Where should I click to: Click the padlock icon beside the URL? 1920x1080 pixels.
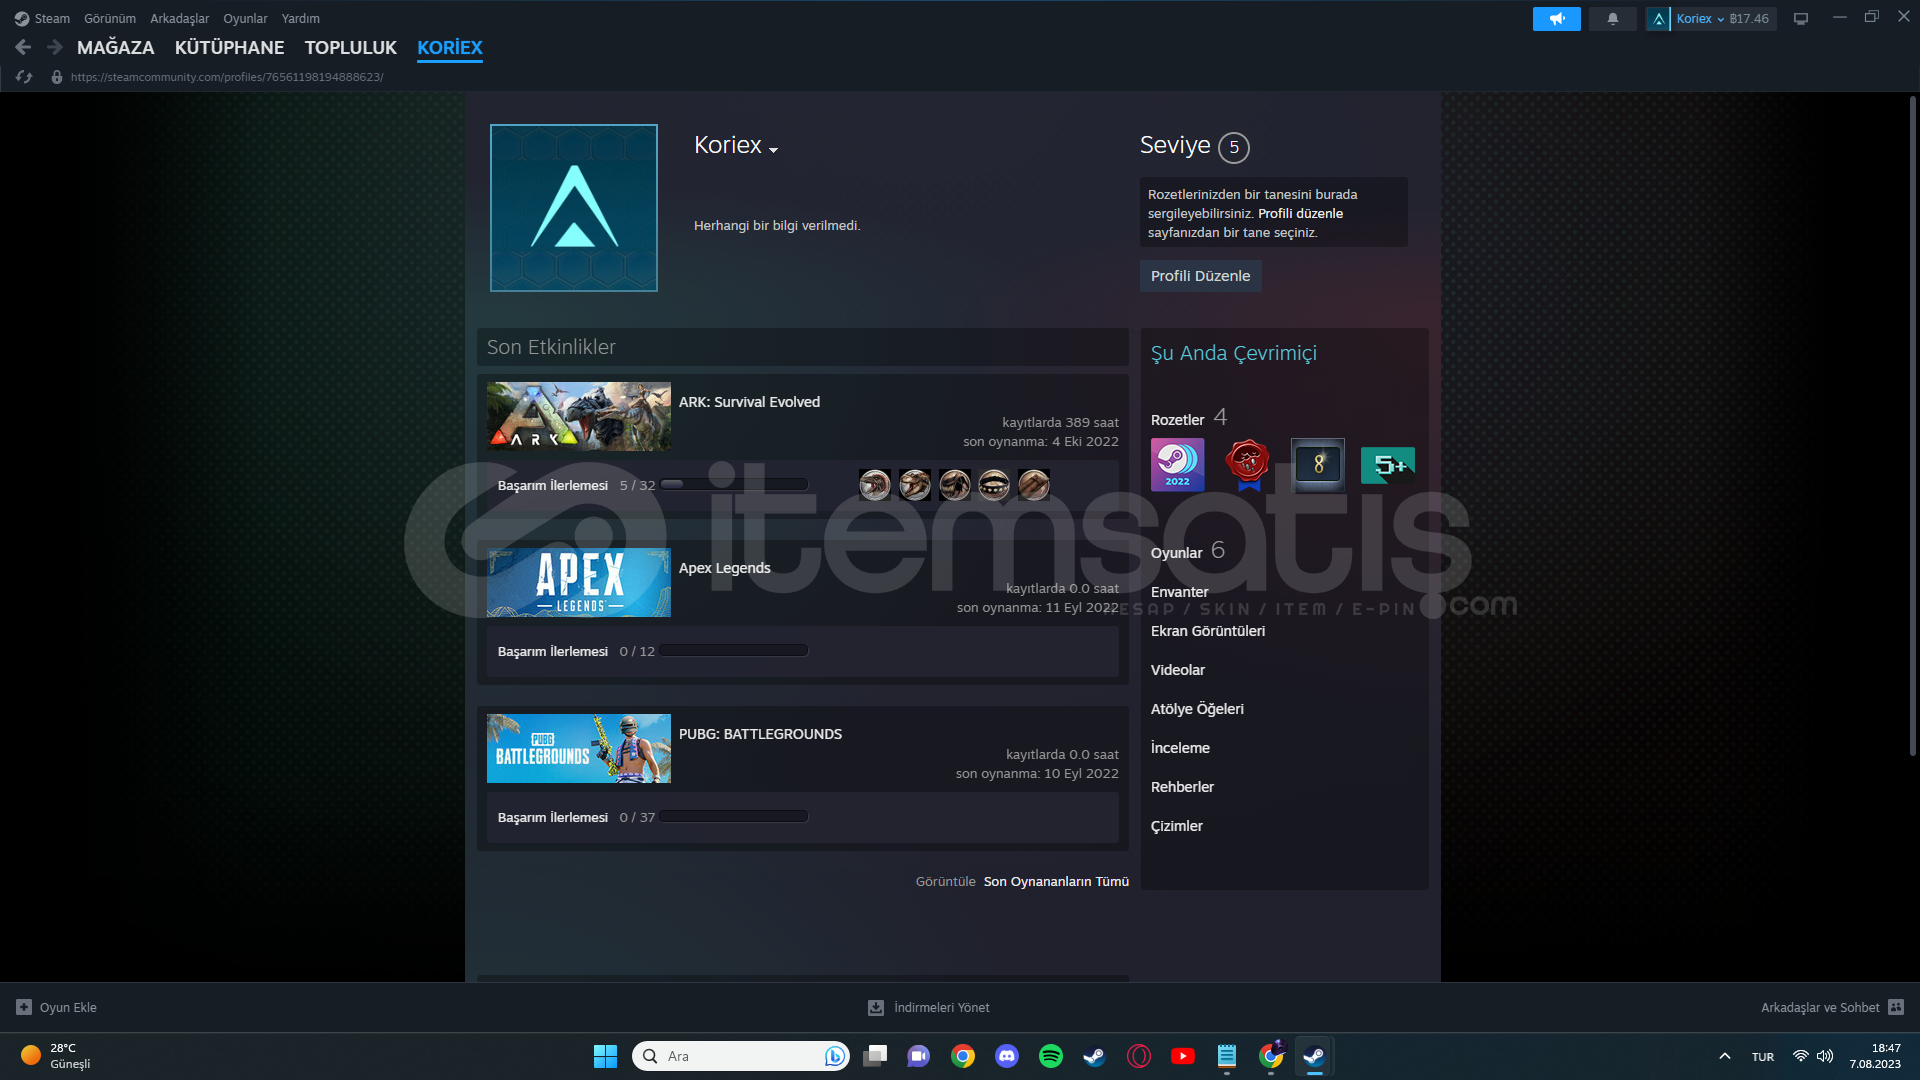tap(57, 77)
